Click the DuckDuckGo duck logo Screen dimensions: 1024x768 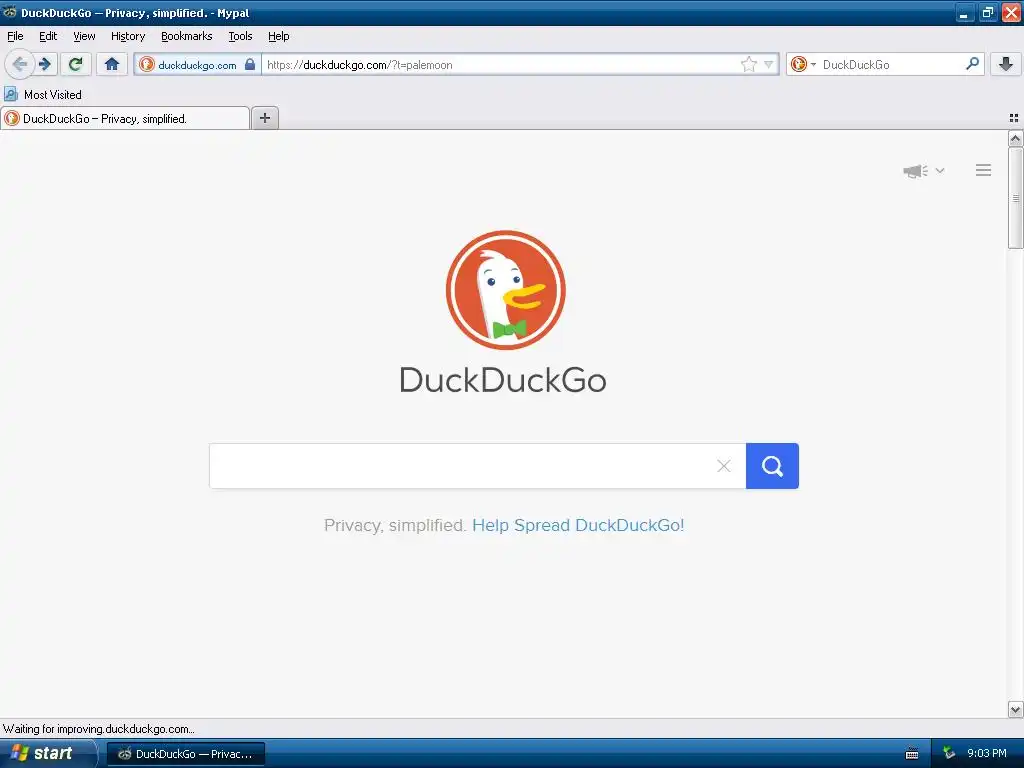tap(505, 290)
